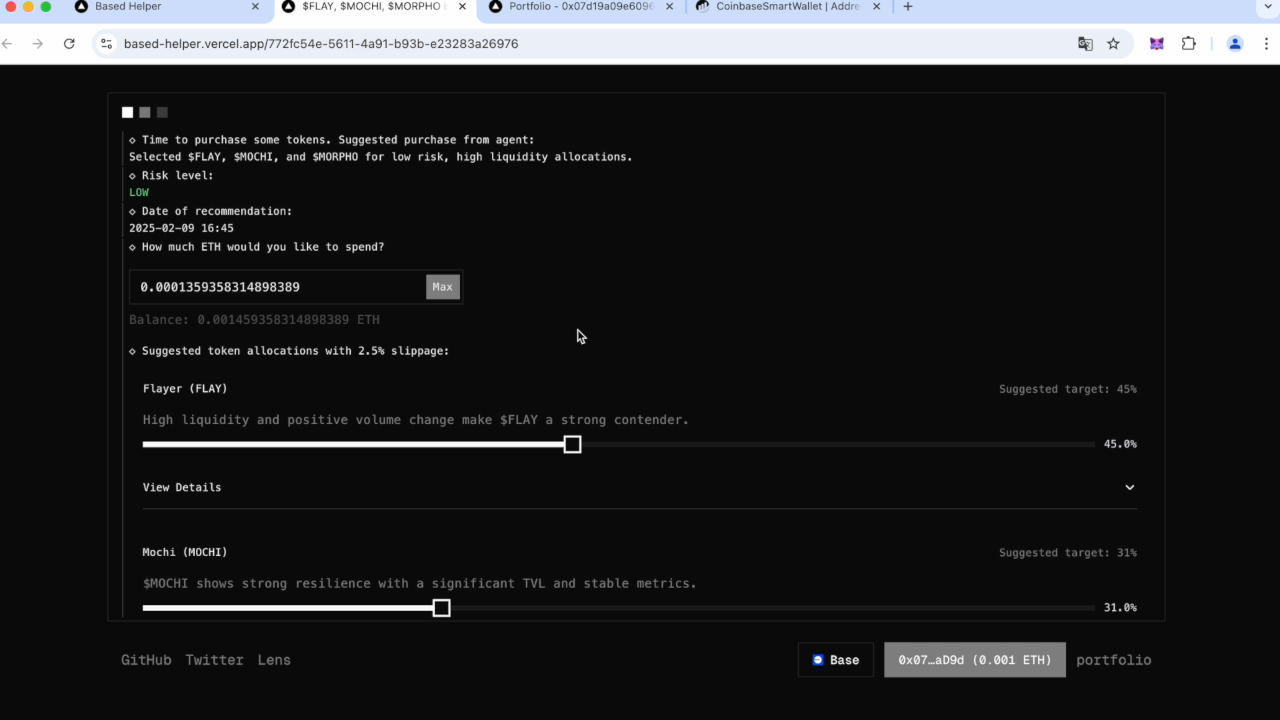Click the View Details label
1280x720 pixels.
[182, 488]
